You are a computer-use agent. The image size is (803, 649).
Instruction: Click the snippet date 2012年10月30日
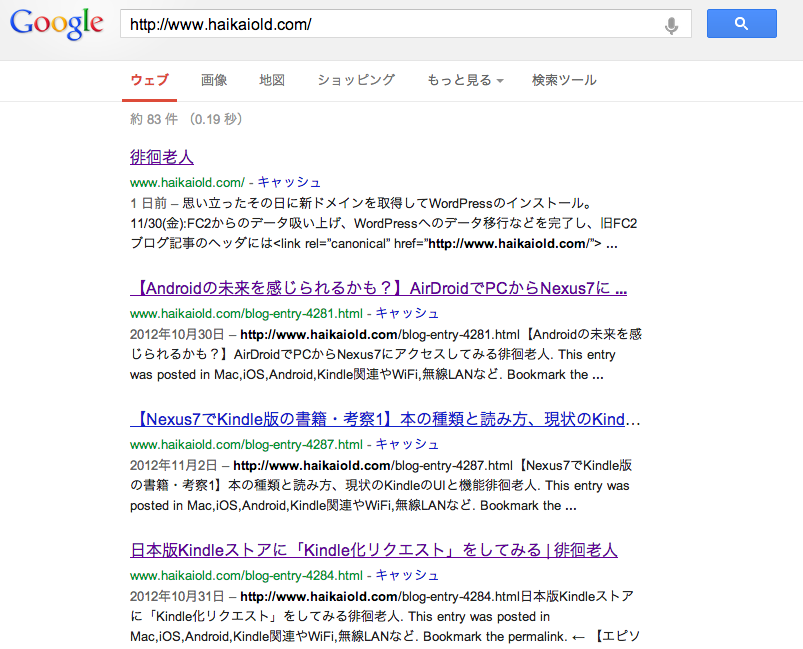click(177, 334)
